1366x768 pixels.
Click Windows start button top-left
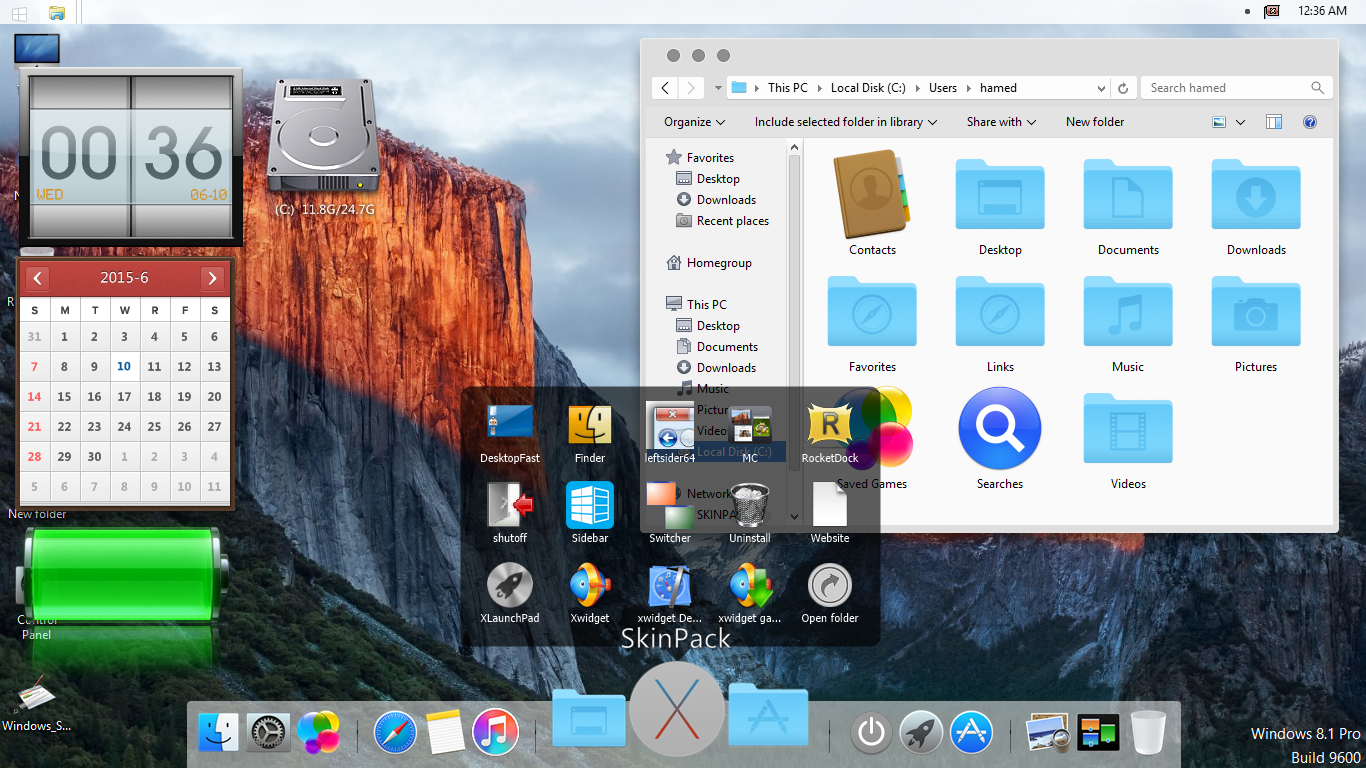(19, 12)
